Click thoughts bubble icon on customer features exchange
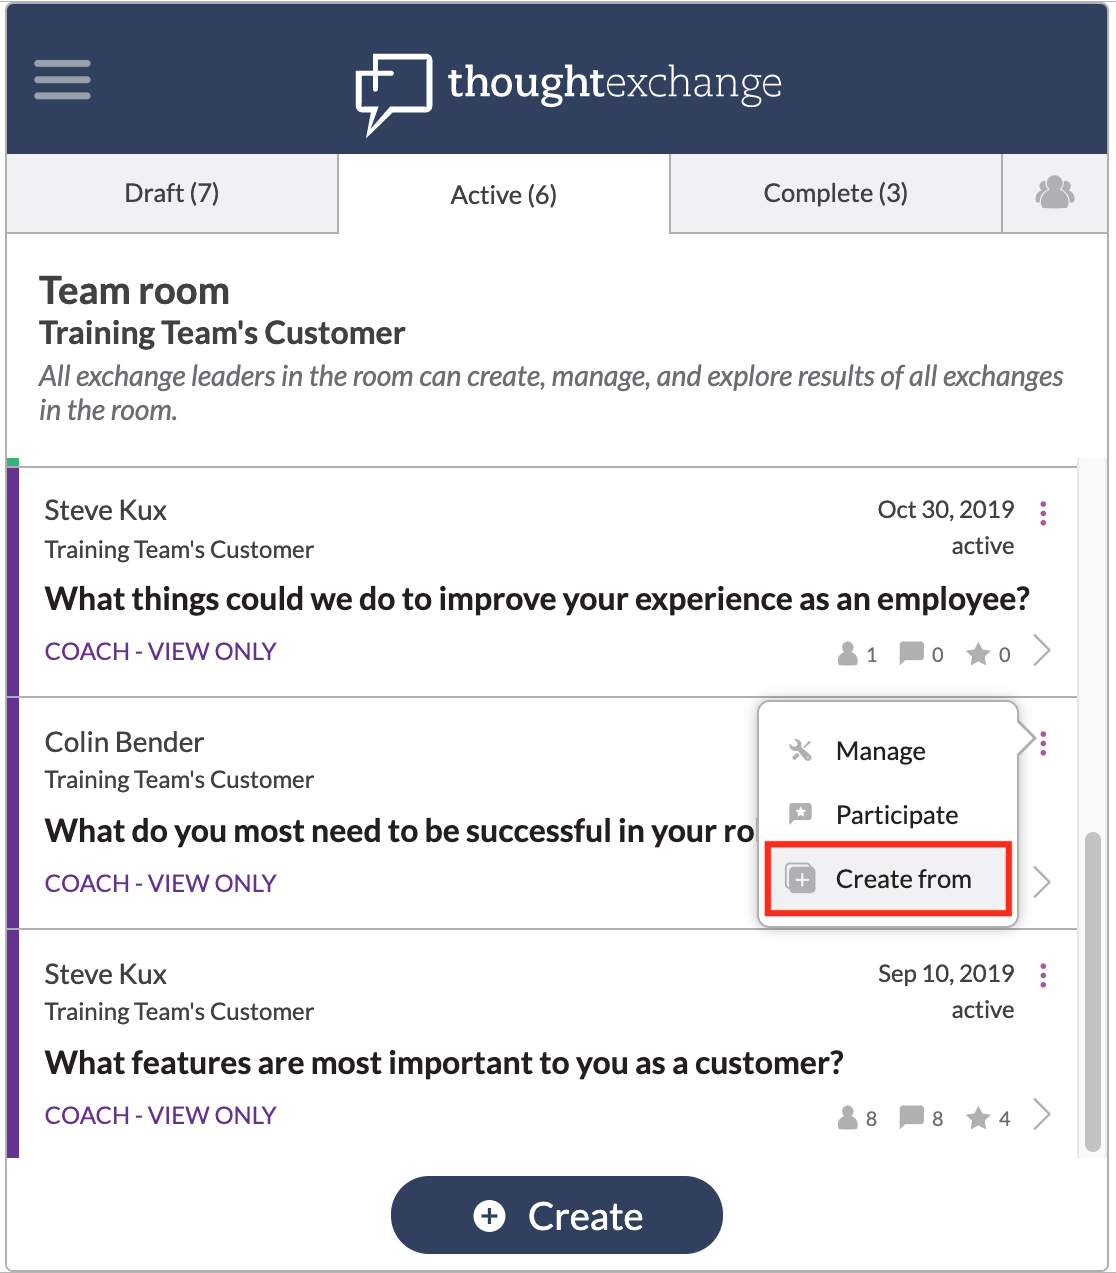The height and width of the screenshot is (1273, 1116). pyautogui.click(x=911, y=1117)
